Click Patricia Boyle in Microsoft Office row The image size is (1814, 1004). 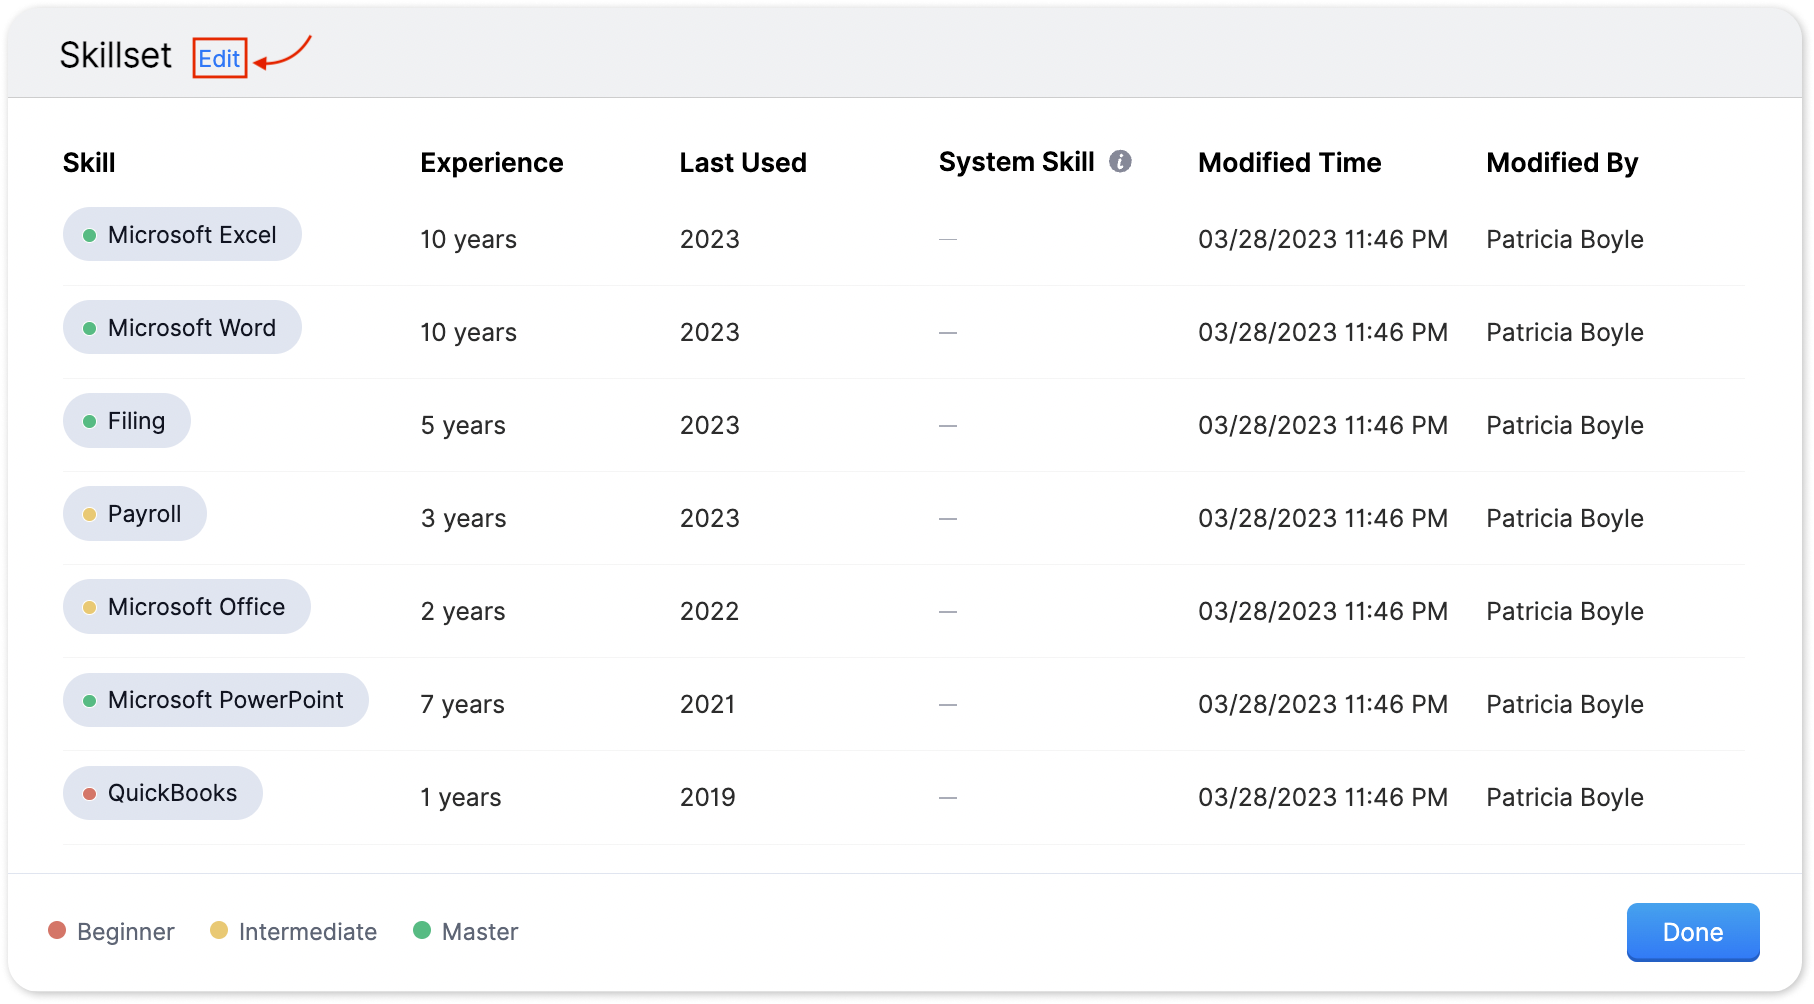click(x=1565, y=612)
